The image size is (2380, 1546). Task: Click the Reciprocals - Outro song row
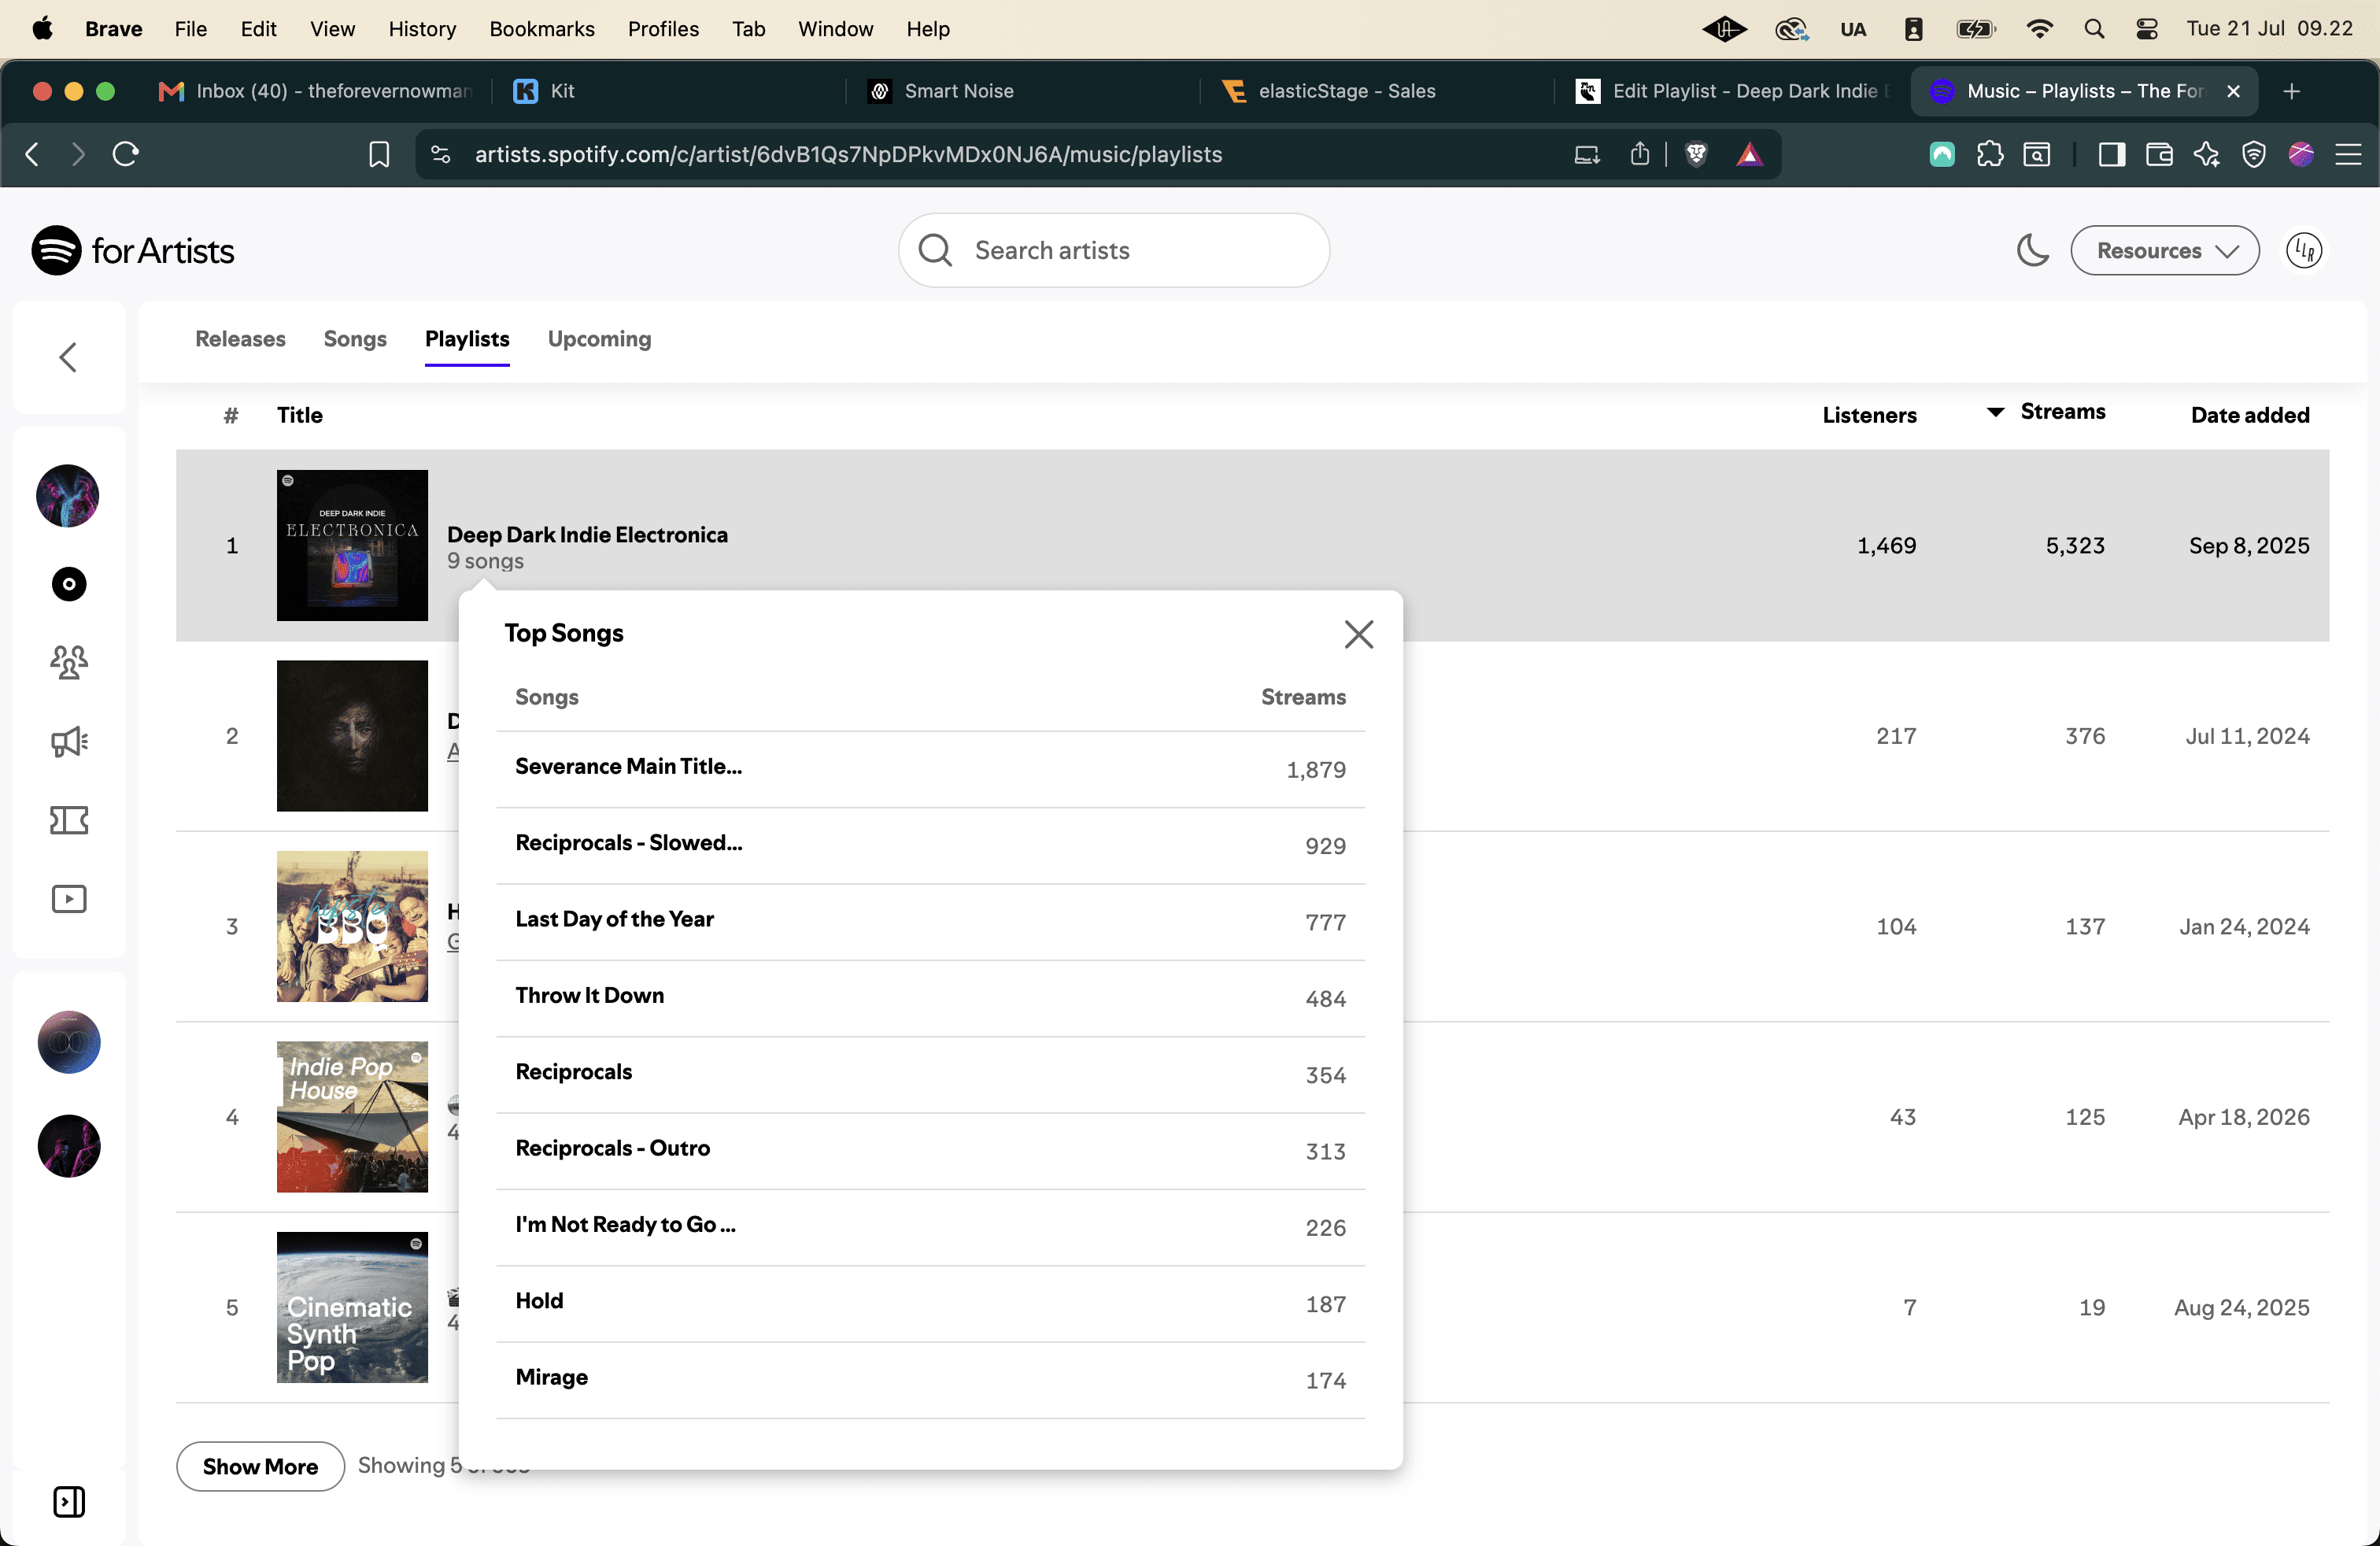click(x=930, y=1151)
